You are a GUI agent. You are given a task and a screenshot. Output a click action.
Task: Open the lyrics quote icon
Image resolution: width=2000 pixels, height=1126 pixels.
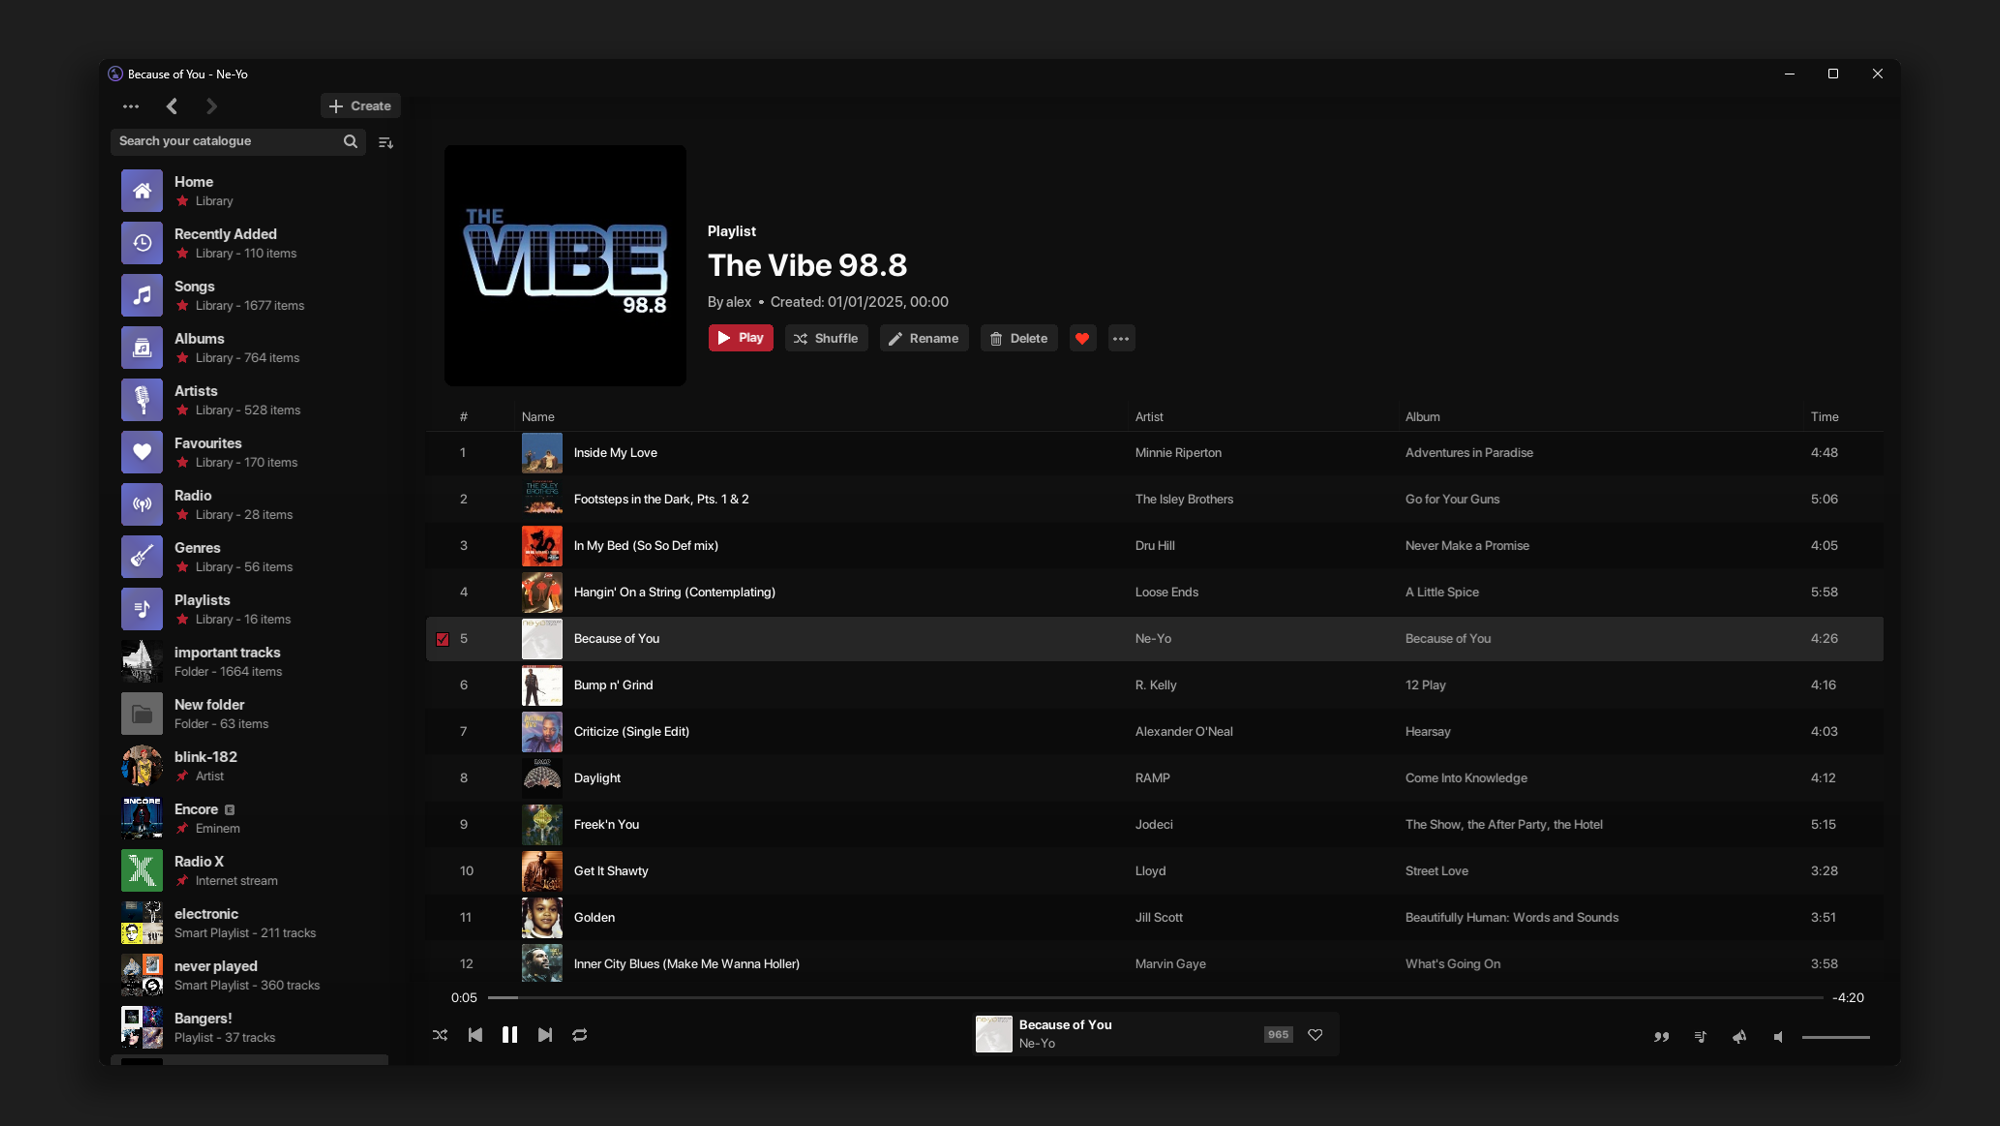[1661, 1037]
